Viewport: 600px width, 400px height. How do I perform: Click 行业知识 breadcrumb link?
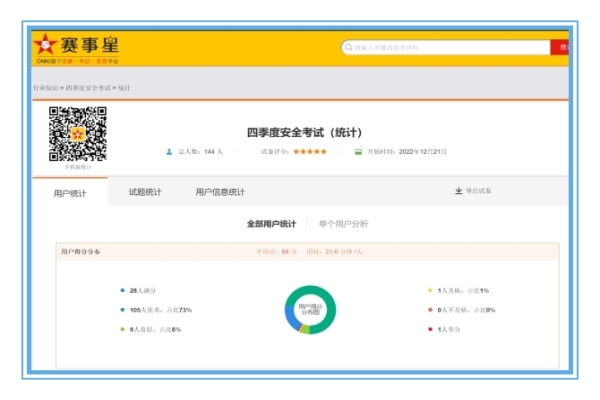point(46,88)
